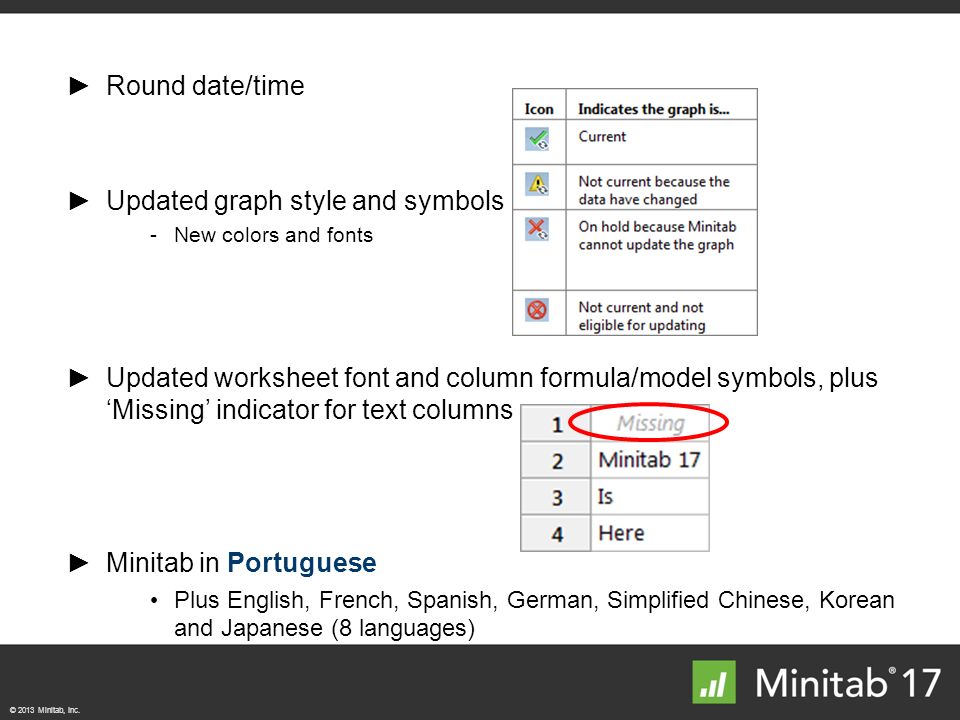Image resolution: width=960 pixels, height=720 pixels.
Task: Select the 'Missing' worksheet cell
Action: [x=650, y=423]
